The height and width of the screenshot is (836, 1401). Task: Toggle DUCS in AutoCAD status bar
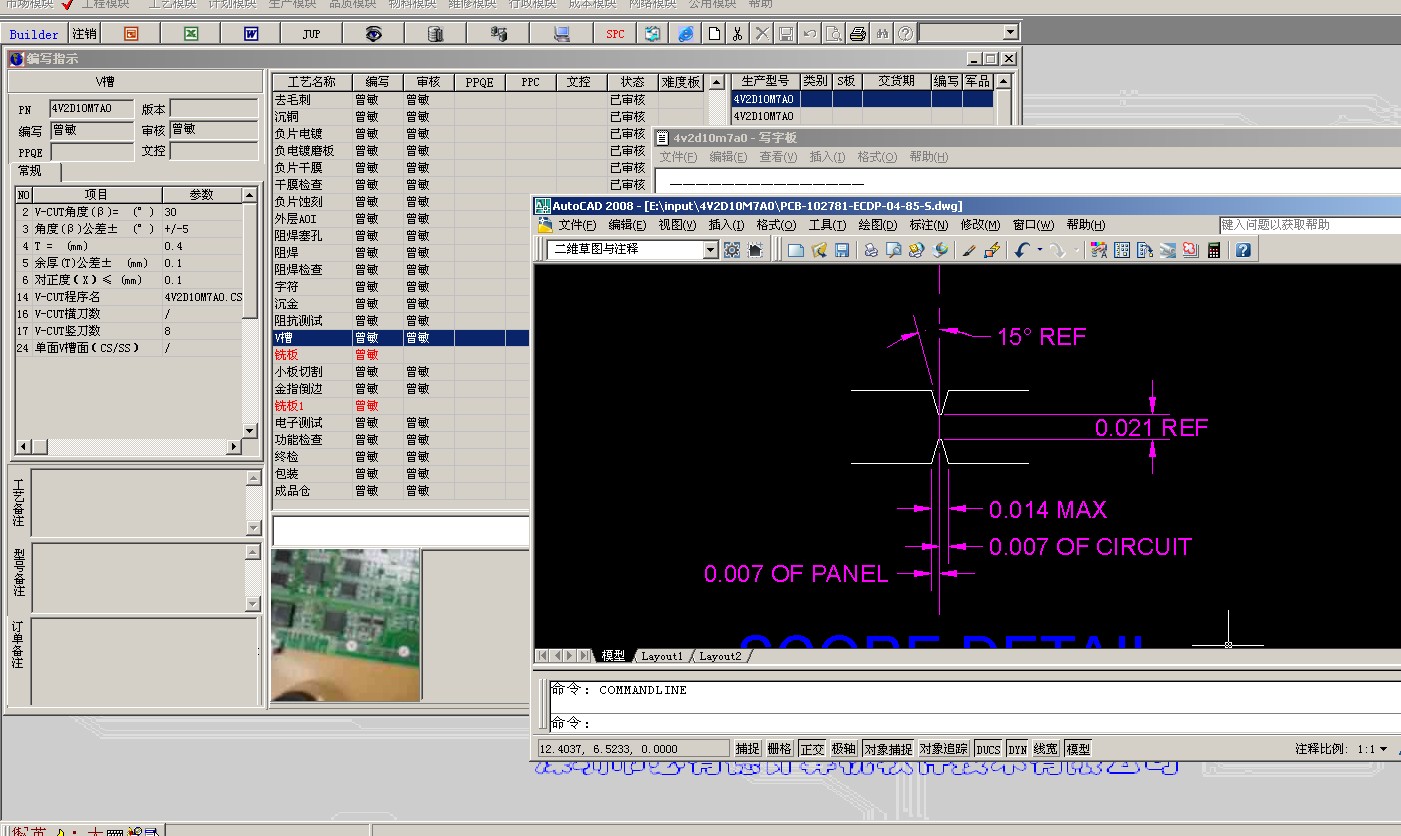pyautogui.click(x=988, y=749)
